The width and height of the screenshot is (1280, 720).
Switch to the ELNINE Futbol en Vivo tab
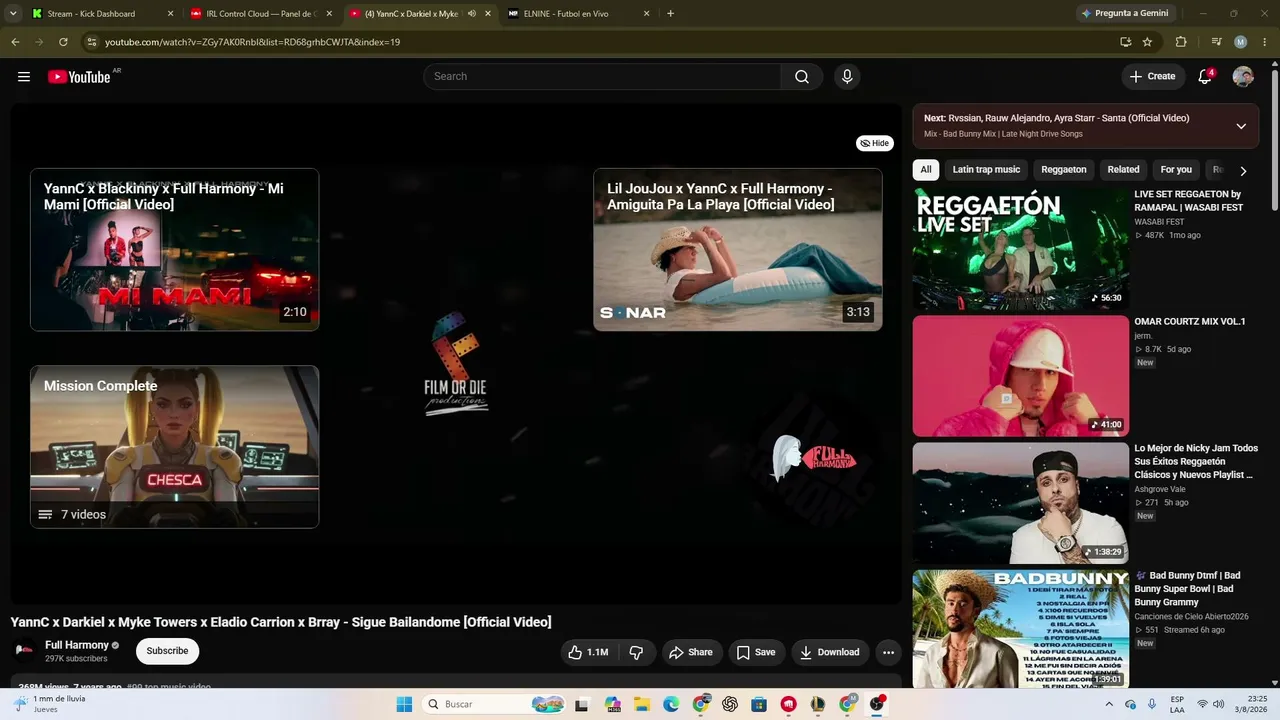click(579, 14)
